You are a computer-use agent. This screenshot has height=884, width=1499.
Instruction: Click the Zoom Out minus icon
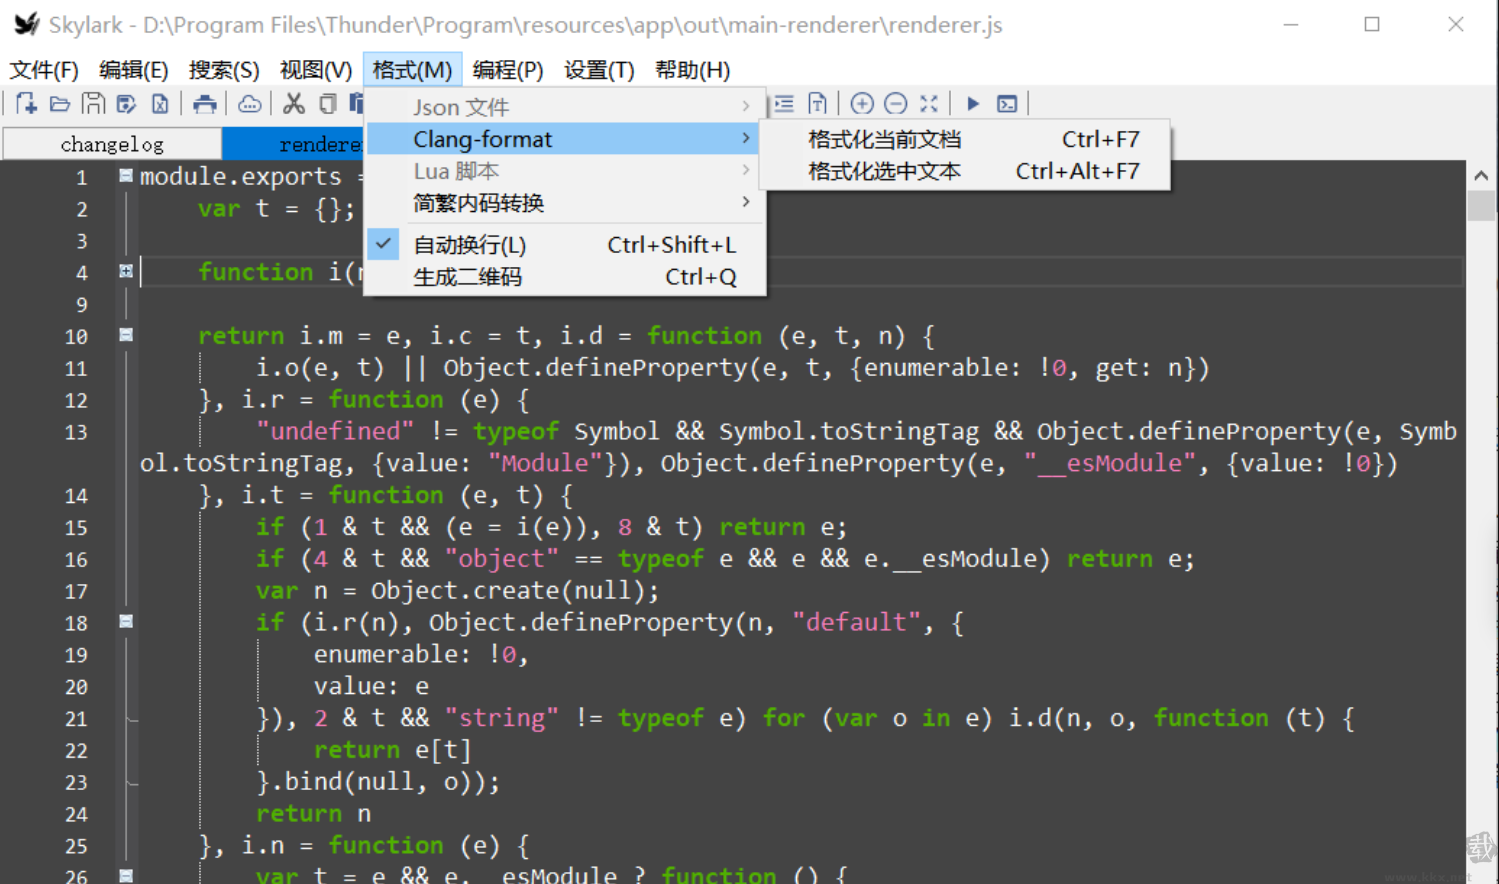pyautogui.click(x=896, y=104)
